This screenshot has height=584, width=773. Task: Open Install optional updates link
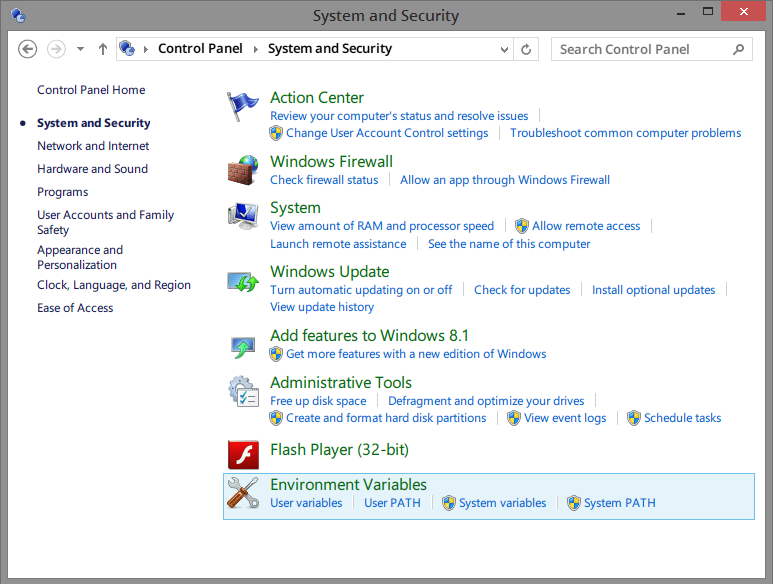point(653,290)
